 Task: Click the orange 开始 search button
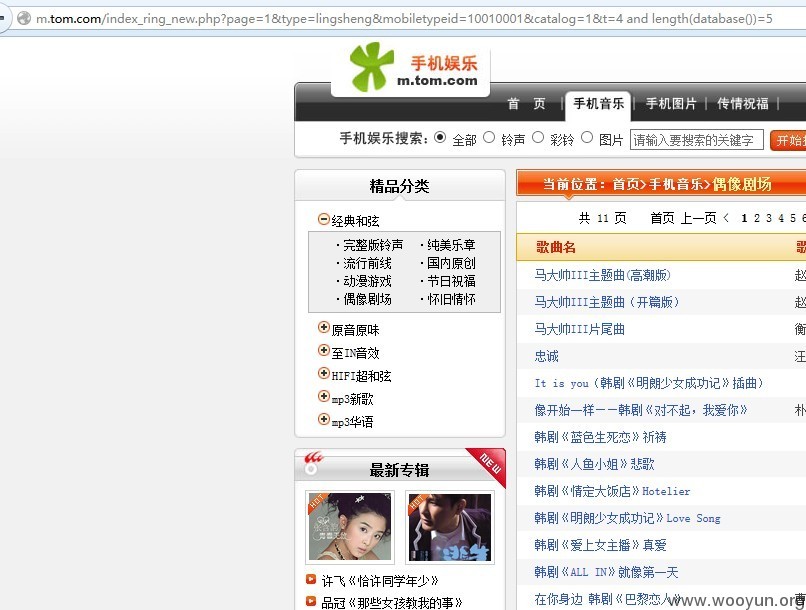(788, 140)
